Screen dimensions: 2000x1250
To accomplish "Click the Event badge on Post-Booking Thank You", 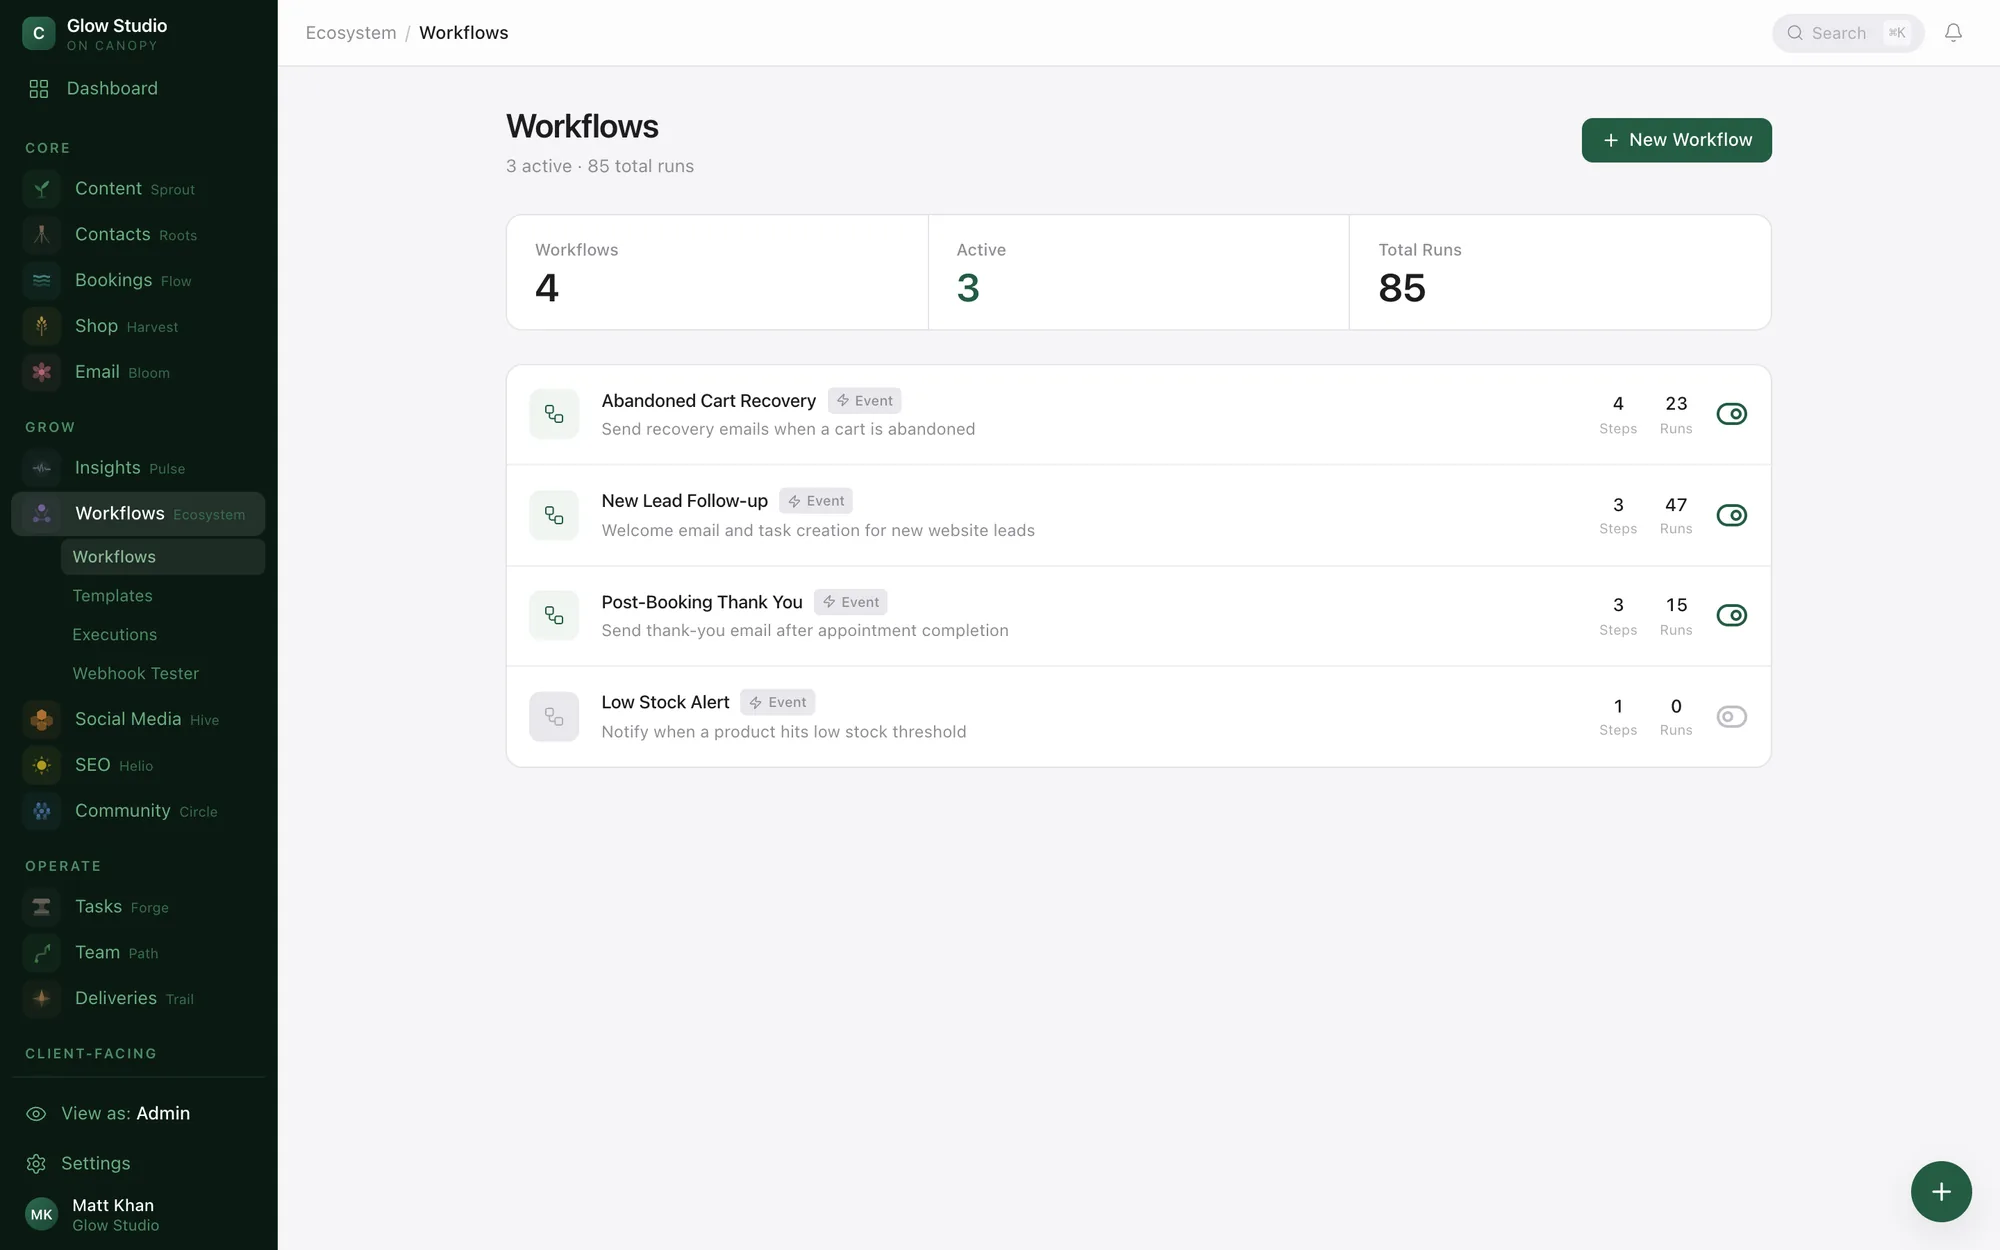I will [851, 602].
